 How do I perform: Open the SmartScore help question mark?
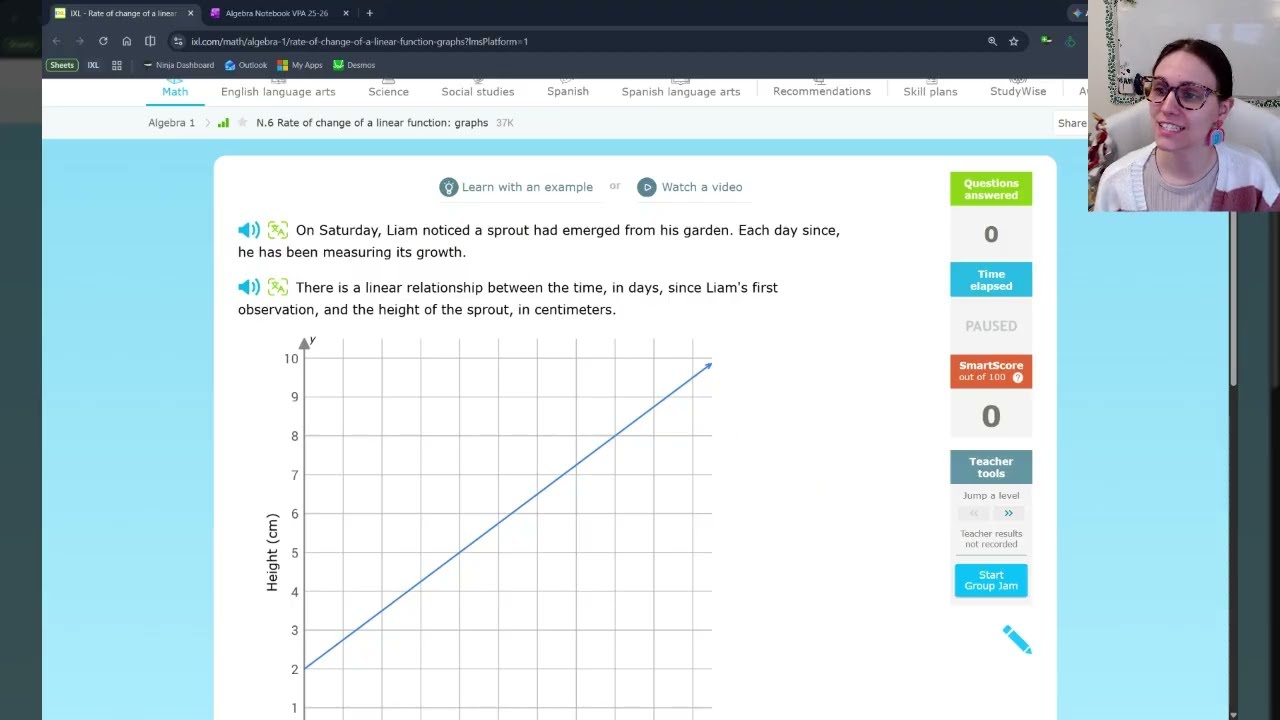pyautogui.click(x=1018, y=377)
